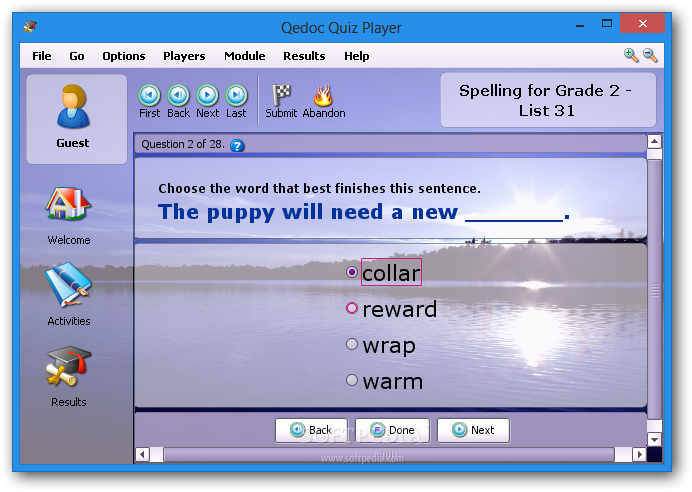The image size is (692, 492).
Task: Open the Go menu
Action: (x=77, y=56)
